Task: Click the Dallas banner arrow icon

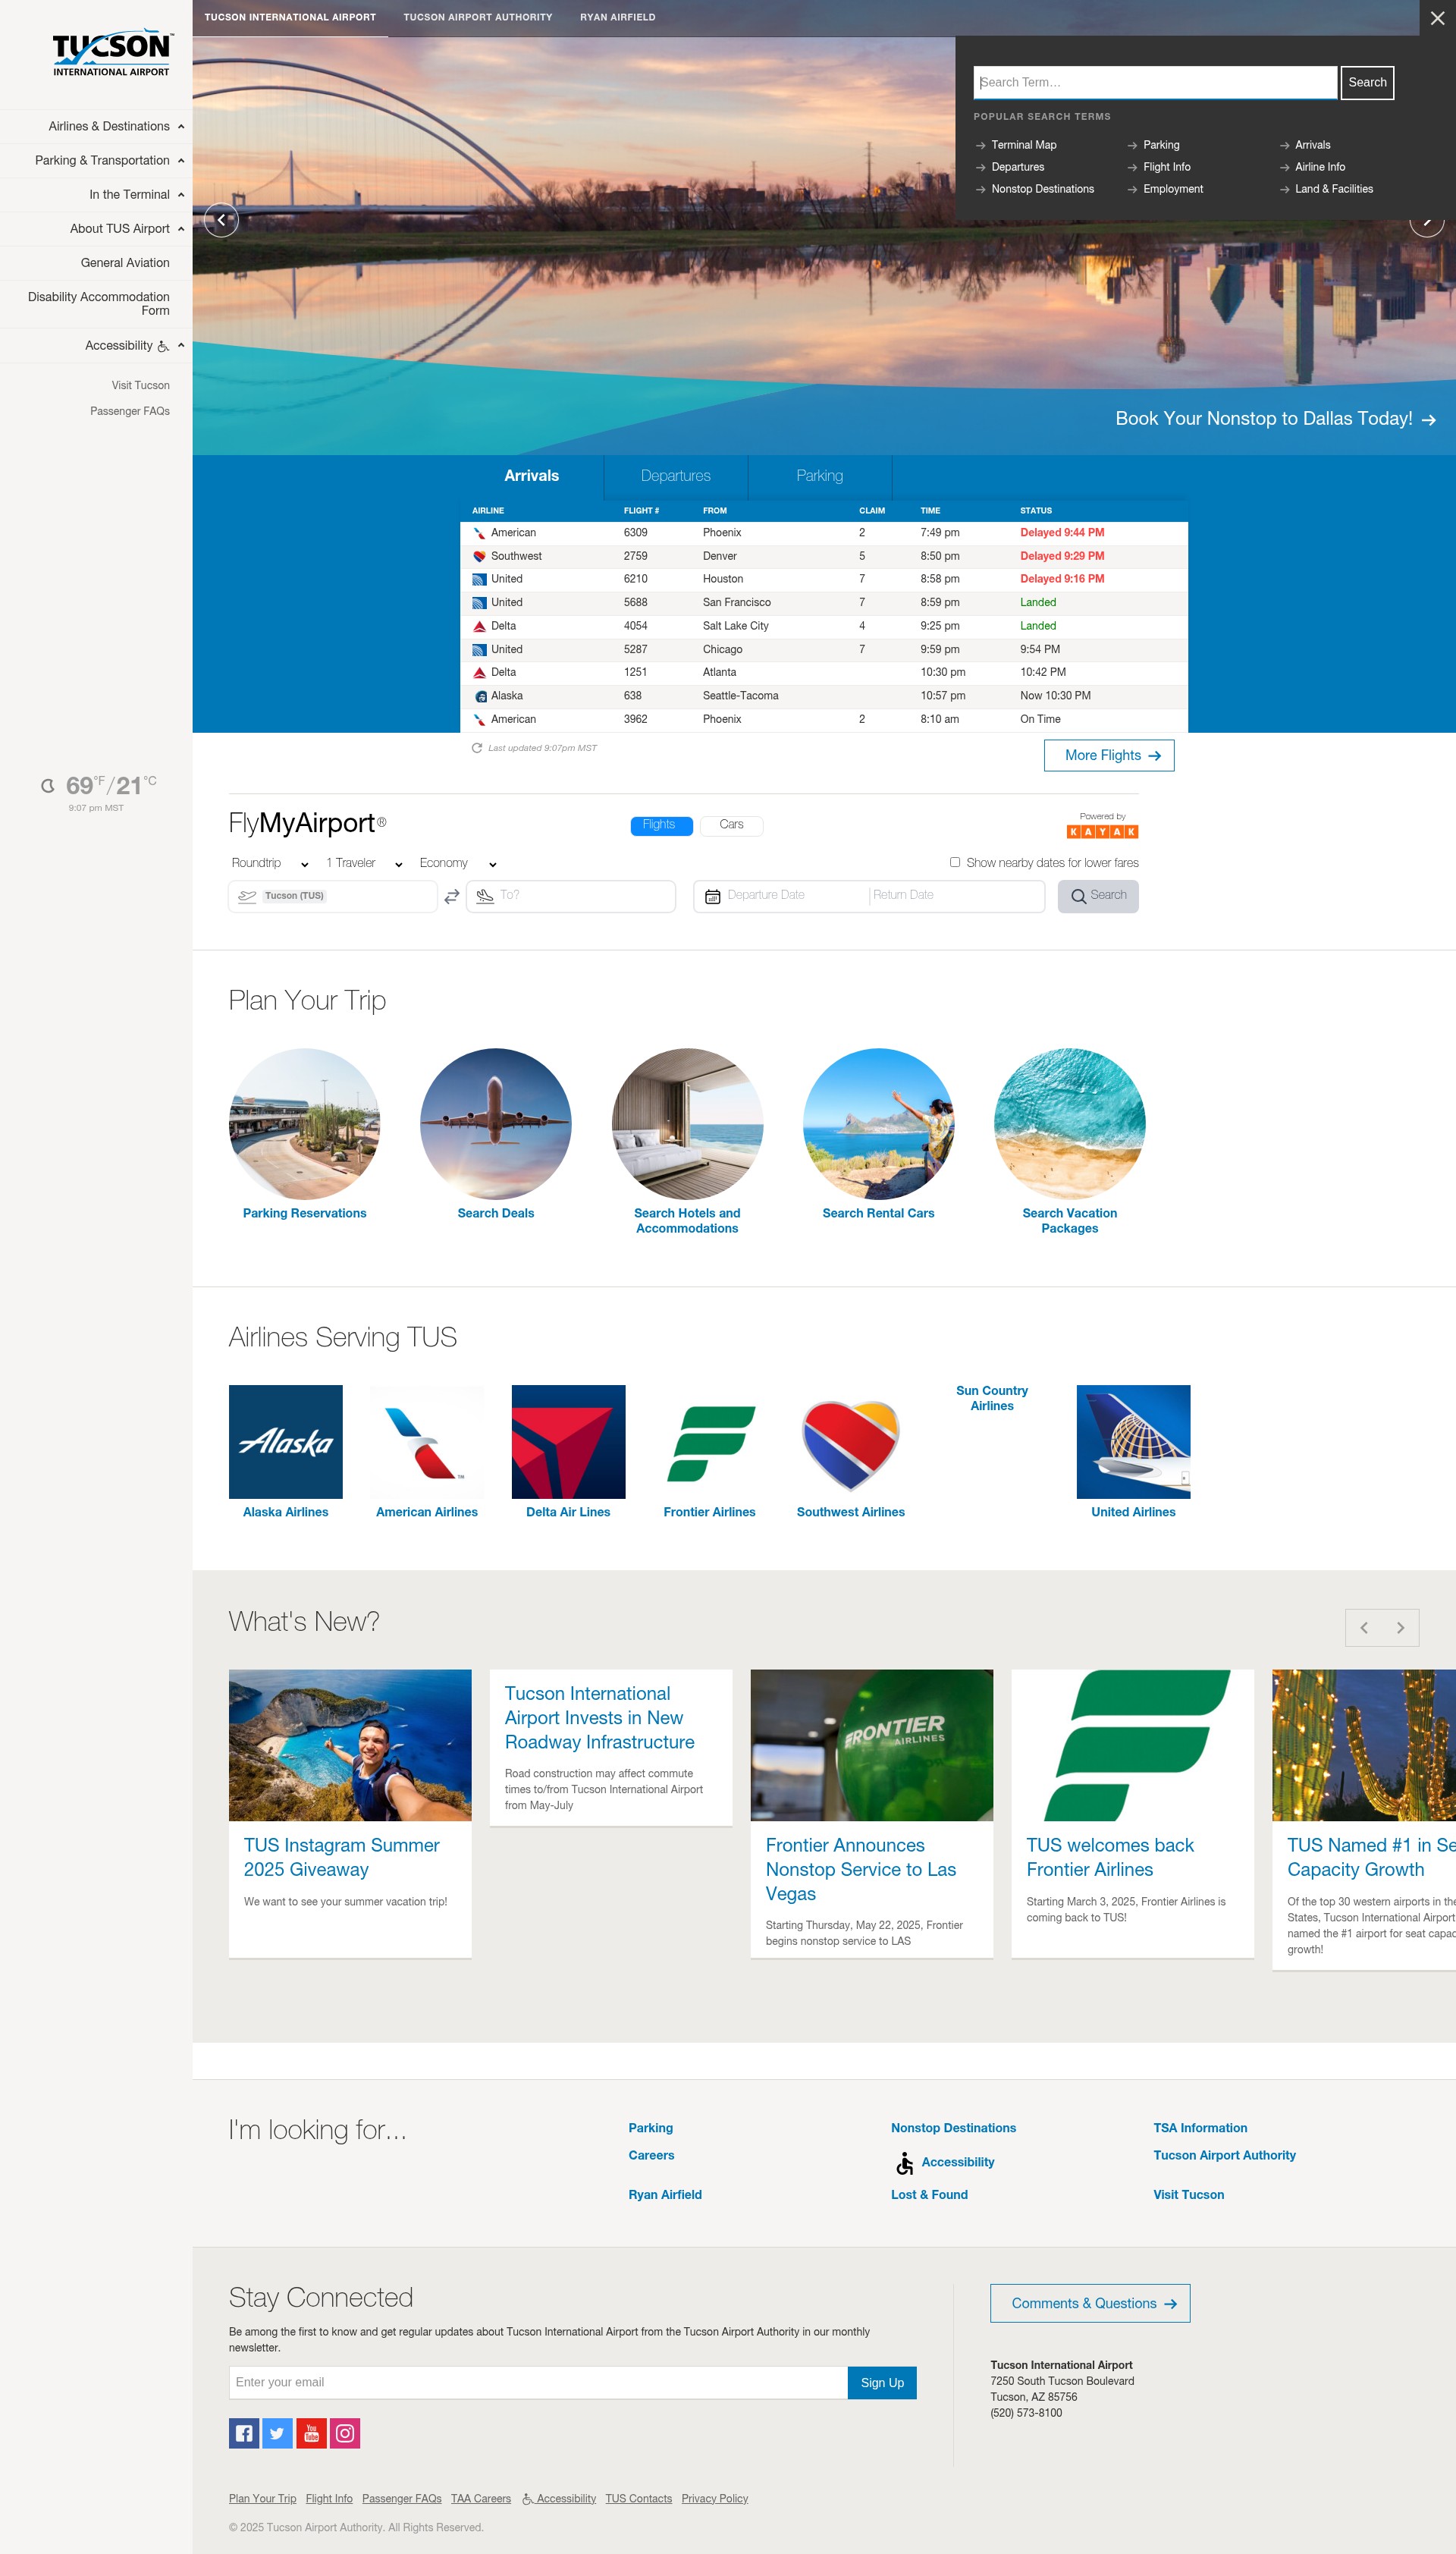Action: [1429, 420]
